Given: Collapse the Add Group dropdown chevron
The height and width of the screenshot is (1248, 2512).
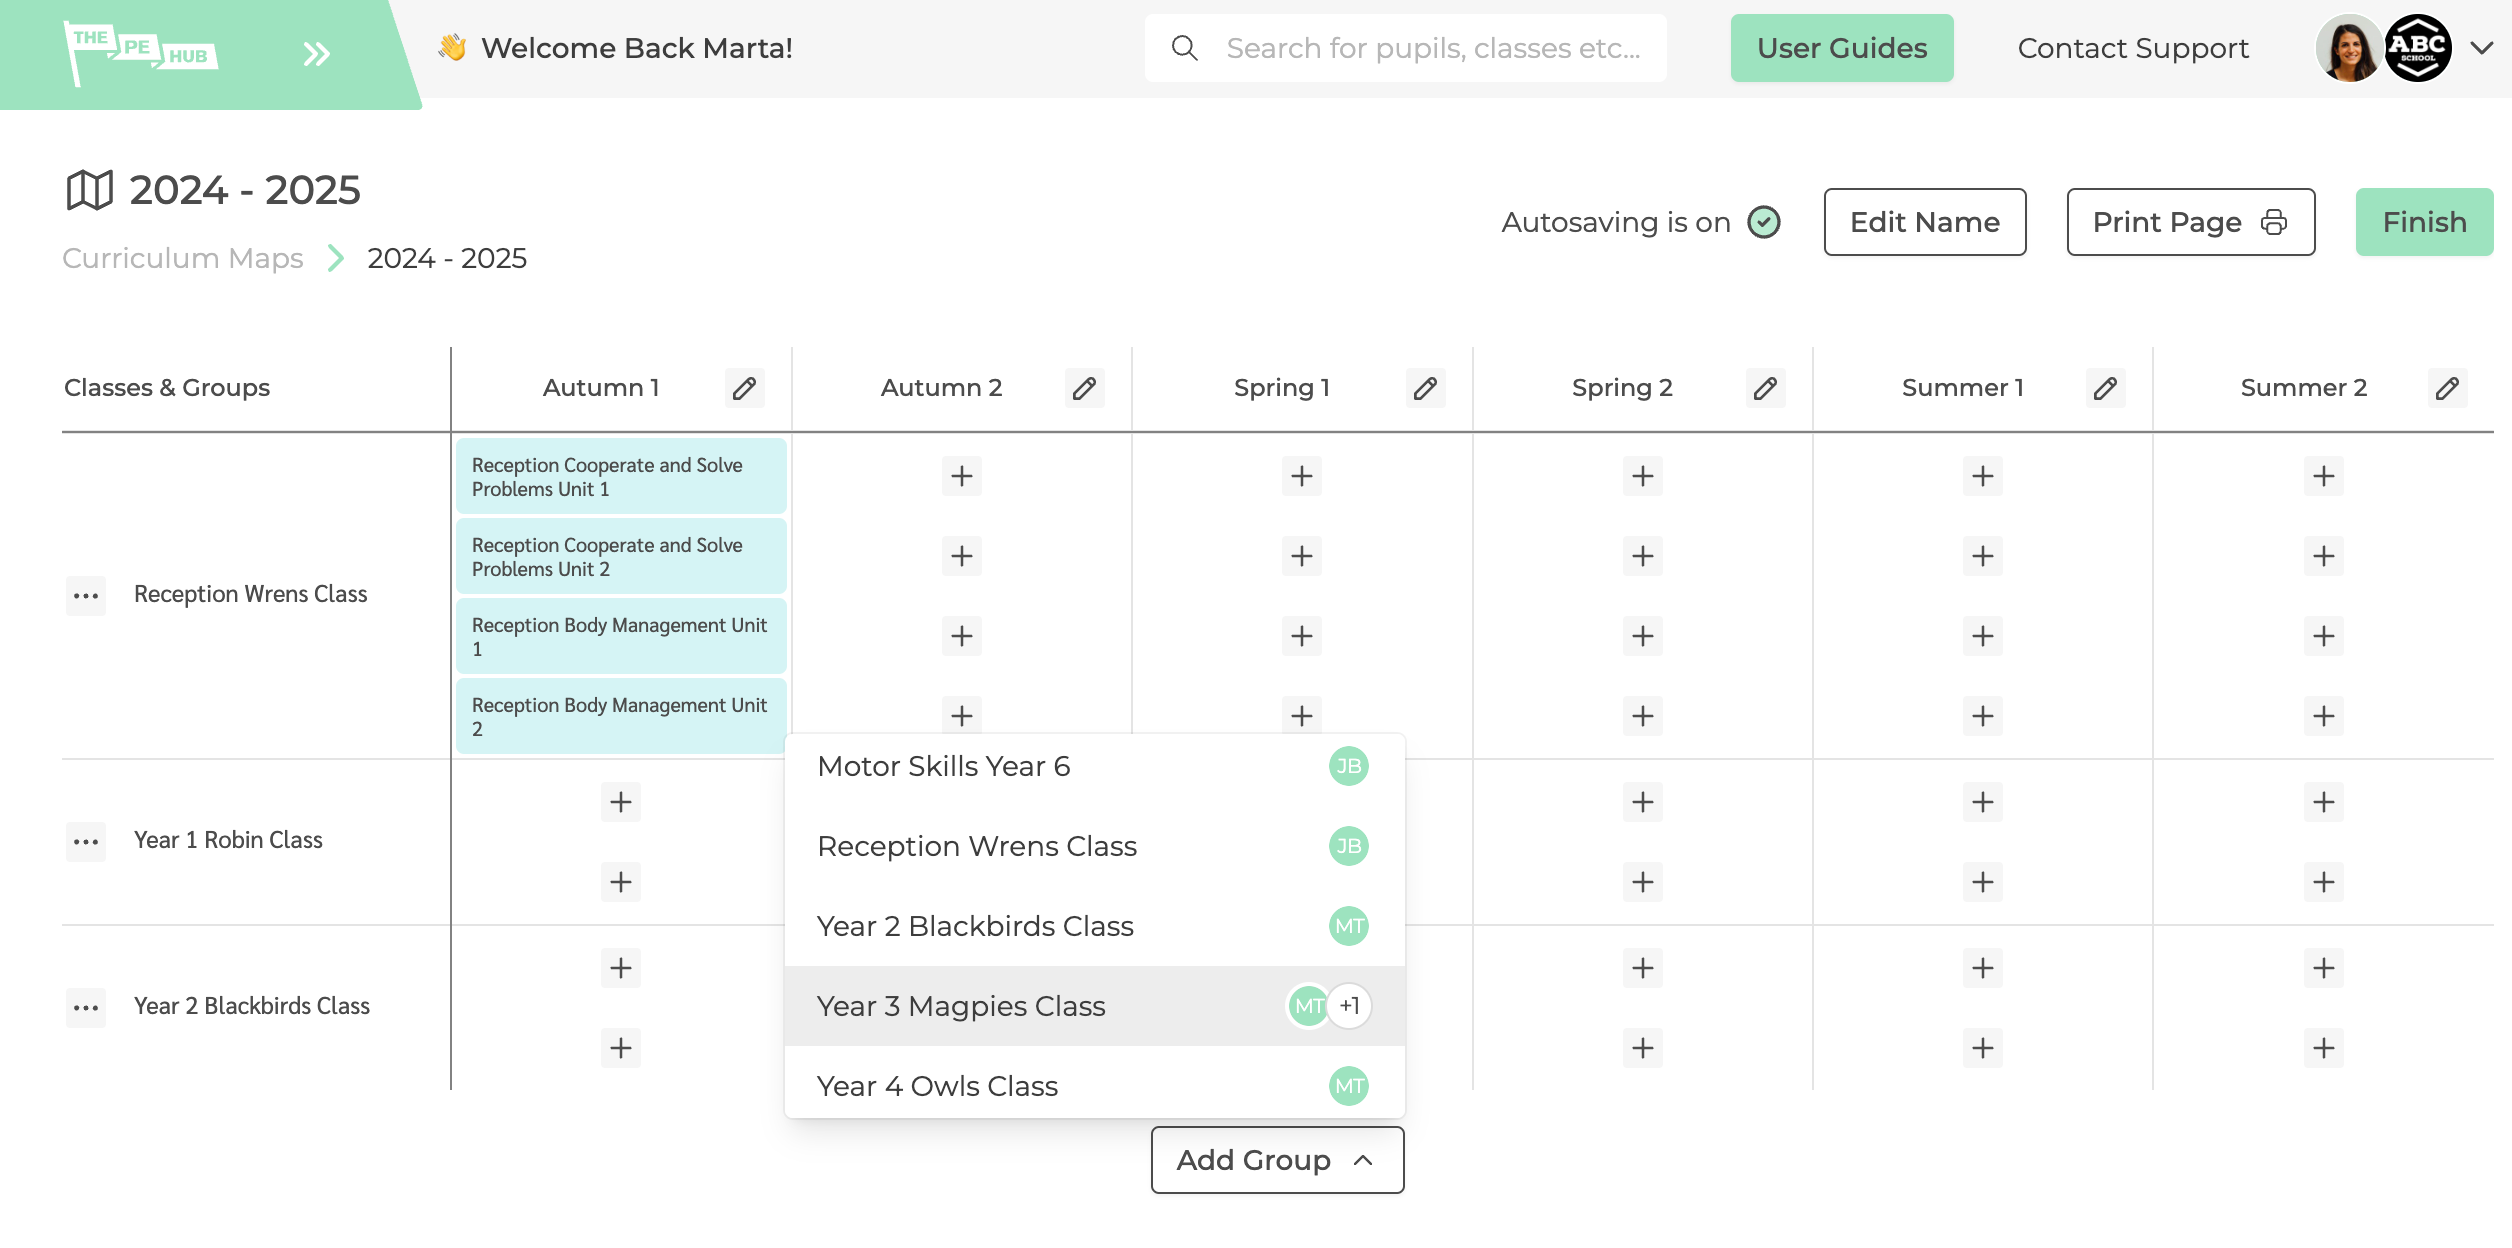Looking at the screenshot, I should point(1364,1160).
